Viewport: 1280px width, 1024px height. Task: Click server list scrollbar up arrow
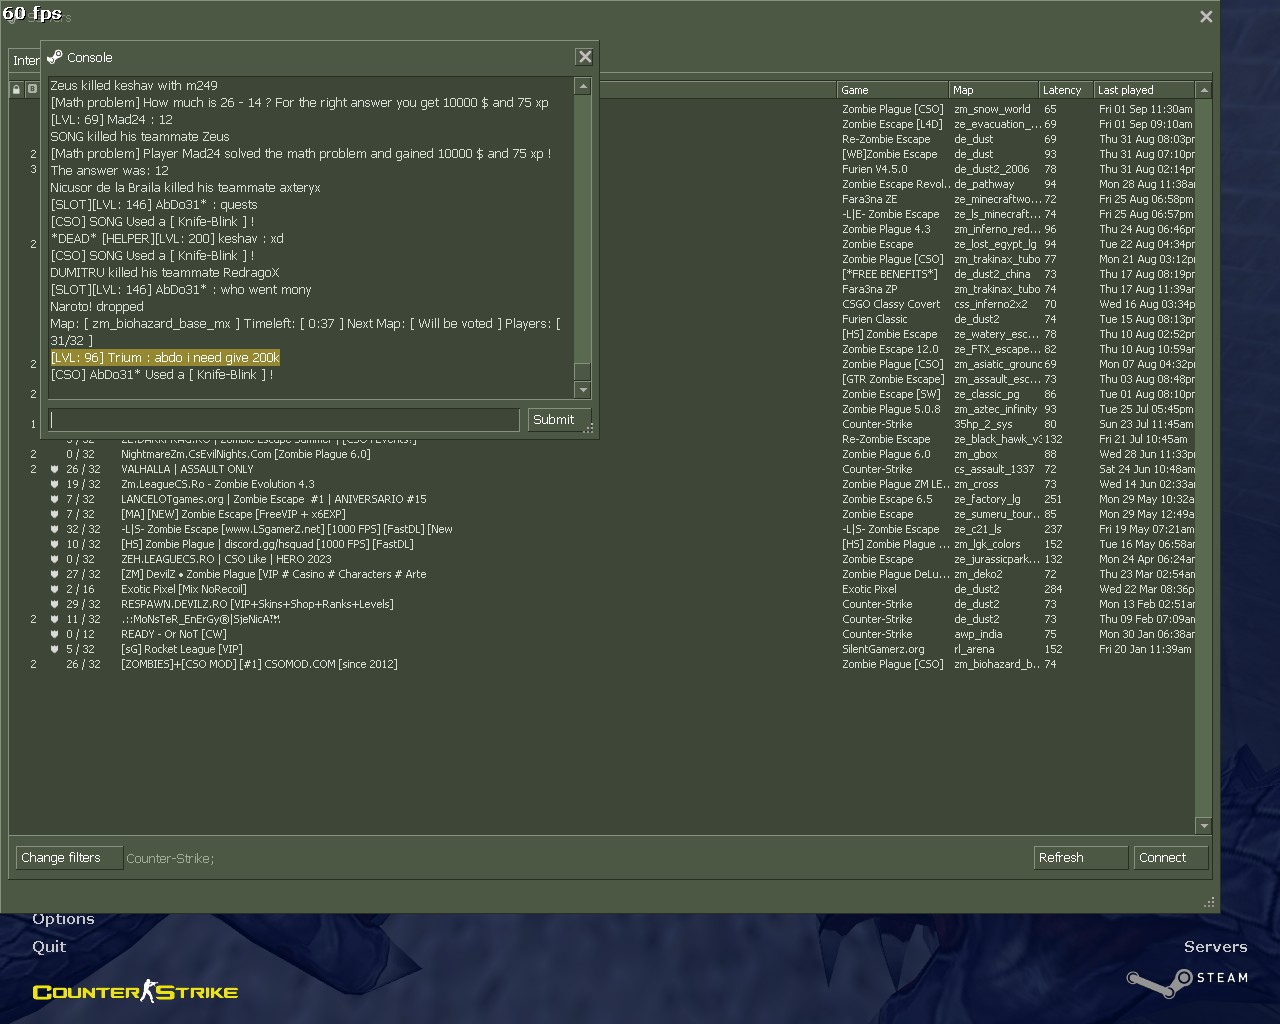pyautogui.click(x=1204, y=90)
